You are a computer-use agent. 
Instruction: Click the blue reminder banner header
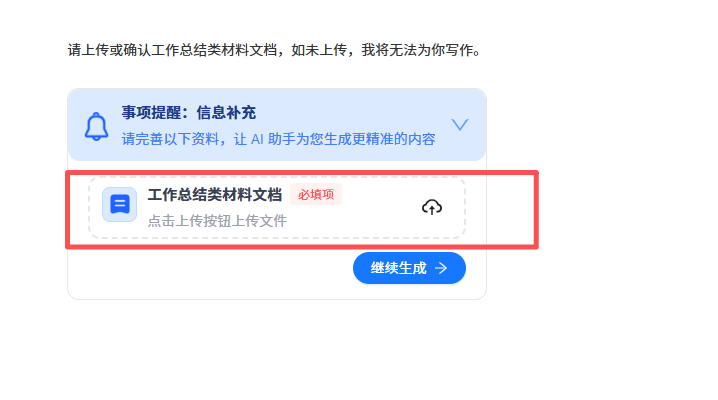click(277, 124)
